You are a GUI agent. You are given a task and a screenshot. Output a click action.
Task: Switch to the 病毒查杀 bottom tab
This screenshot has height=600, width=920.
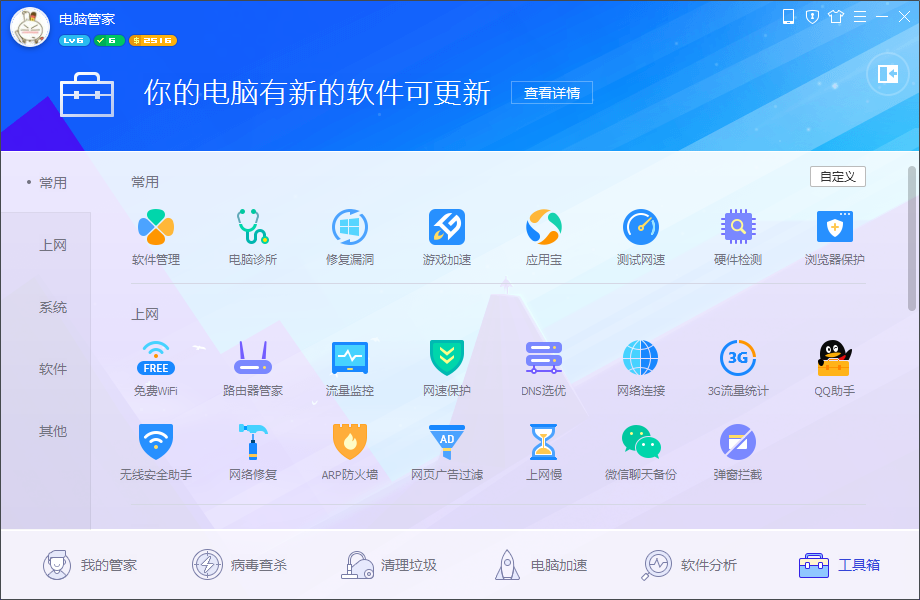[x=239, y=565]
